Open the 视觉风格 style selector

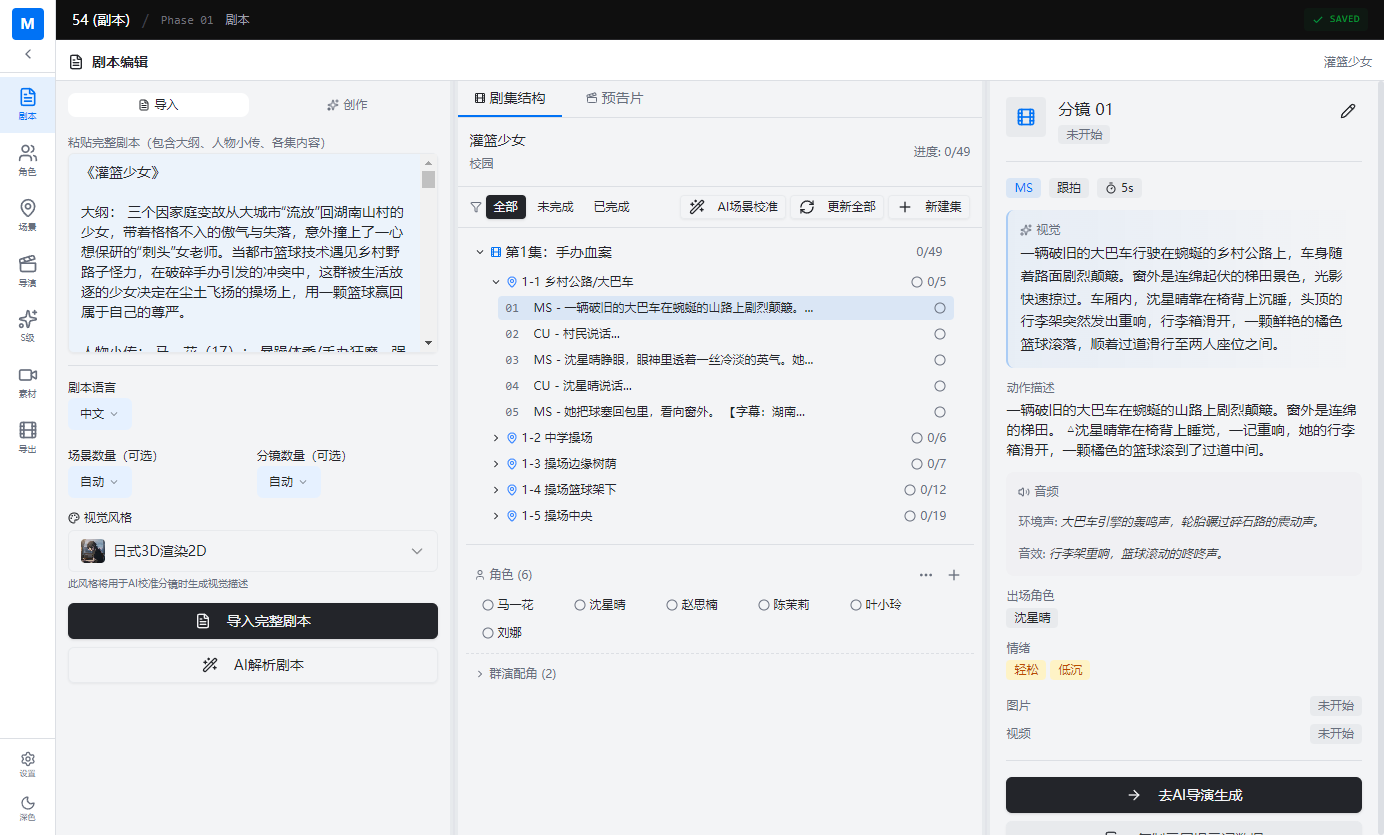click(252, 550)
